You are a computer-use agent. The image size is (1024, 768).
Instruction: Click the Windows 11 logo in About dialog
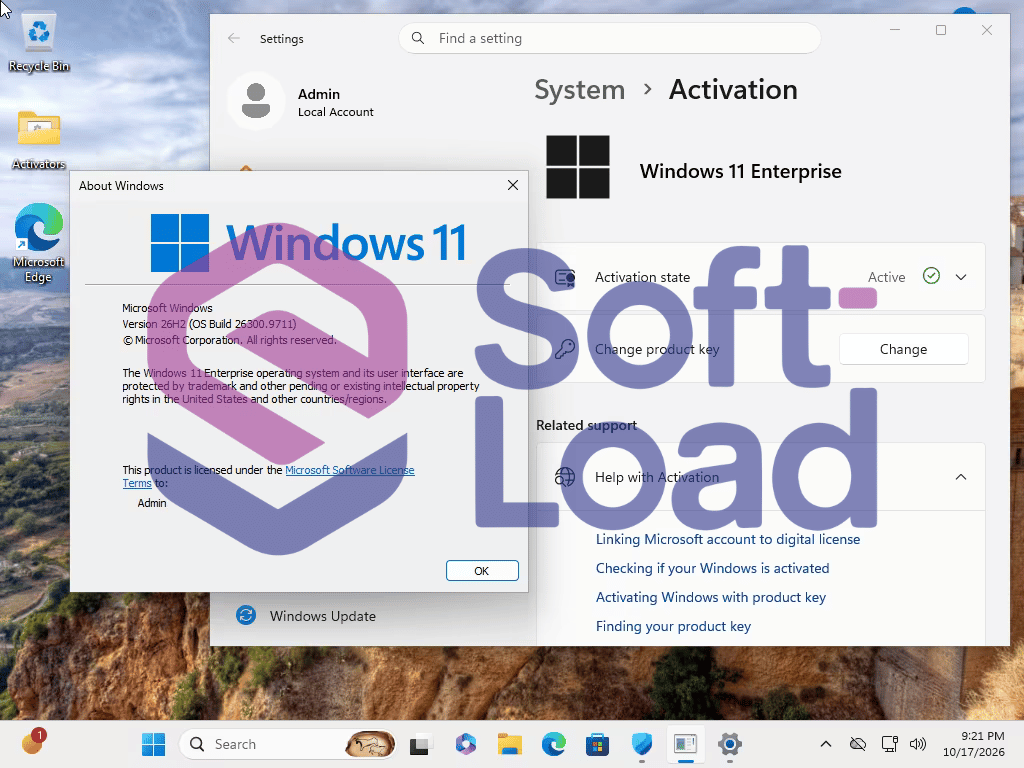coord(308,243)
